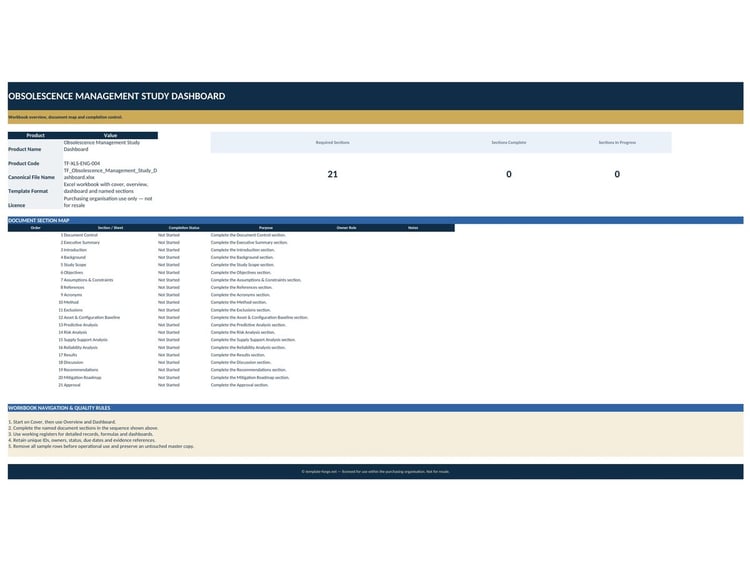This screenshot has height=562, width=750.
Task: Select the Mitigation Roadmap purpose text
Action: [250, 378]
